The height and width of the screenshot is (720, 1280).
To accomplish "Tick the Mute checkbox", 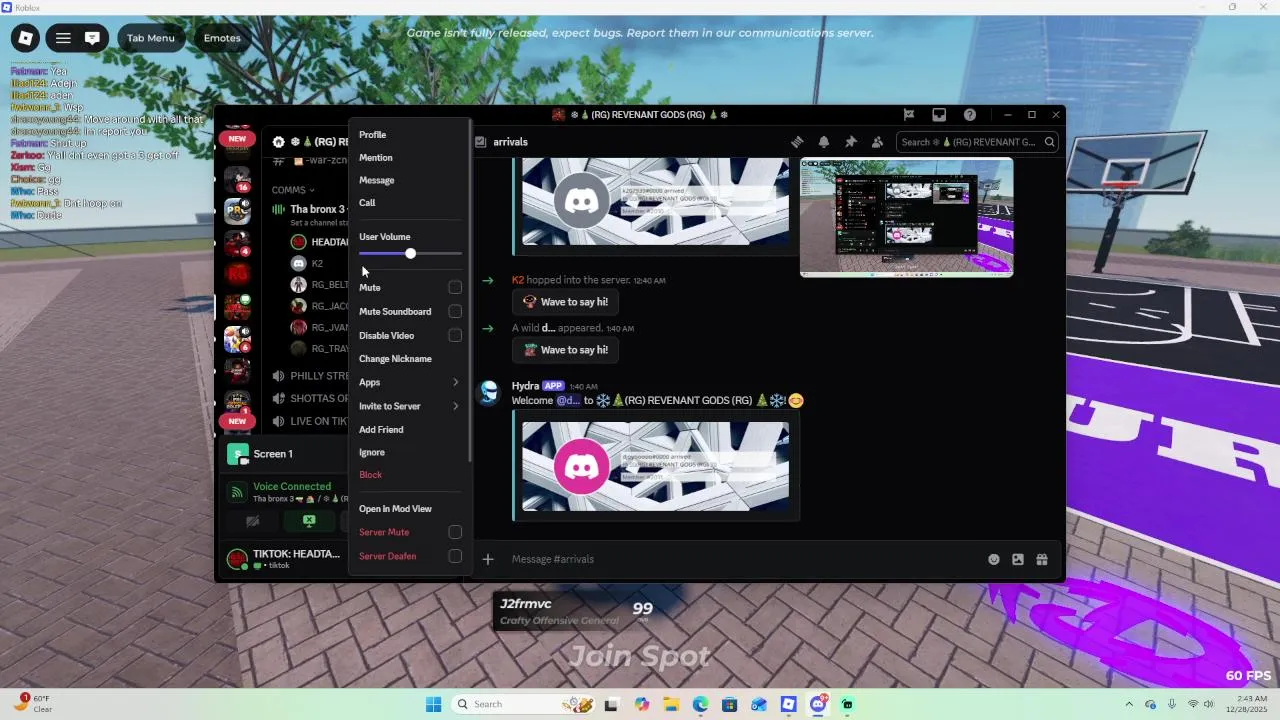I will [455, 288].
